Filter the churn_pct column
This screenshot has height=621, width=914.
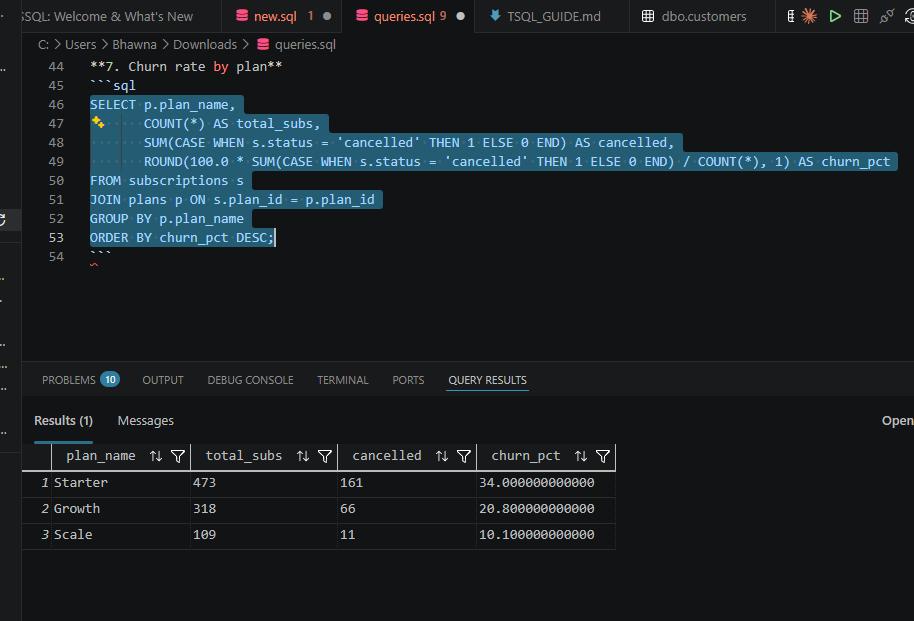pos(603,456)
